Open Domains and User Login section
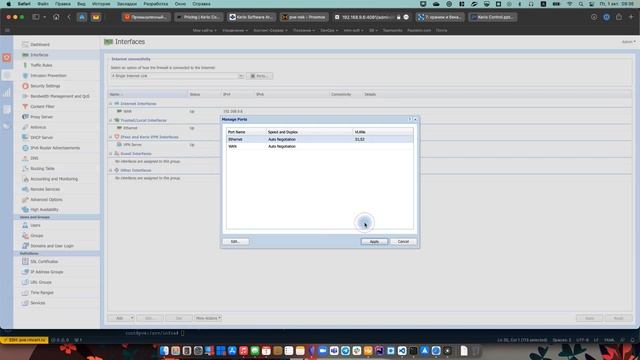The width and height of the screenshot is (640, 360). click(52, 246)
